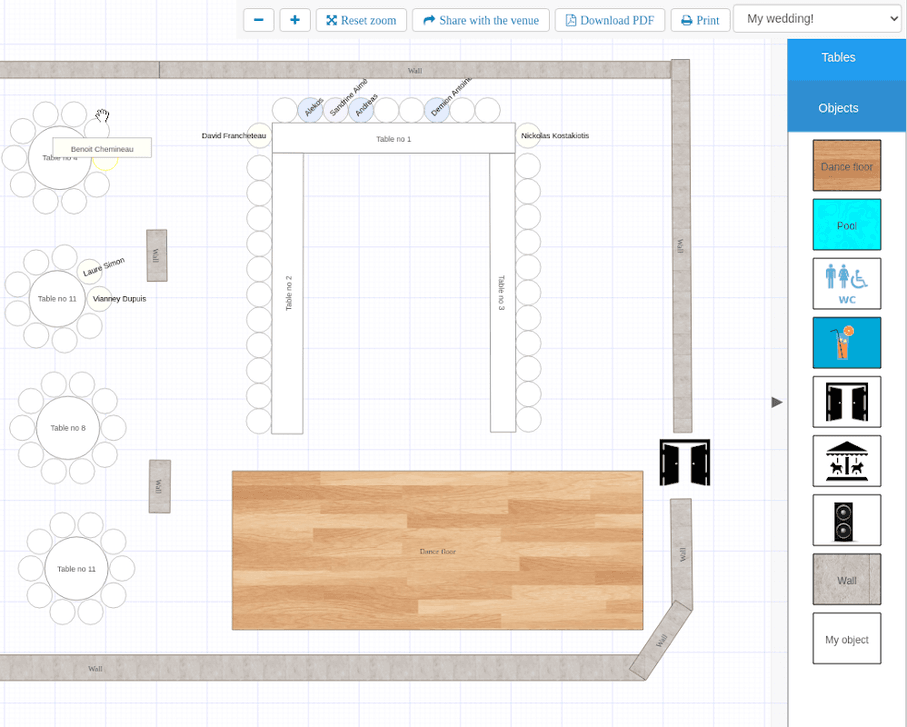Choose the Wall object thumbnail
The width and height of the screenshot is (907, 727).
[x=846, y=579]
